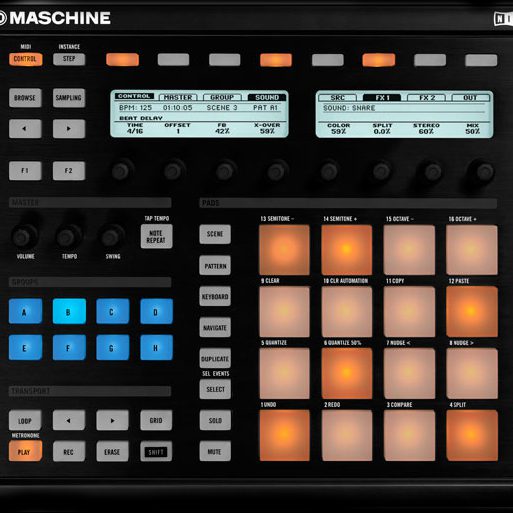Tap pad 5 Quantize
This screenshot has height=513, width=513.
284,373
